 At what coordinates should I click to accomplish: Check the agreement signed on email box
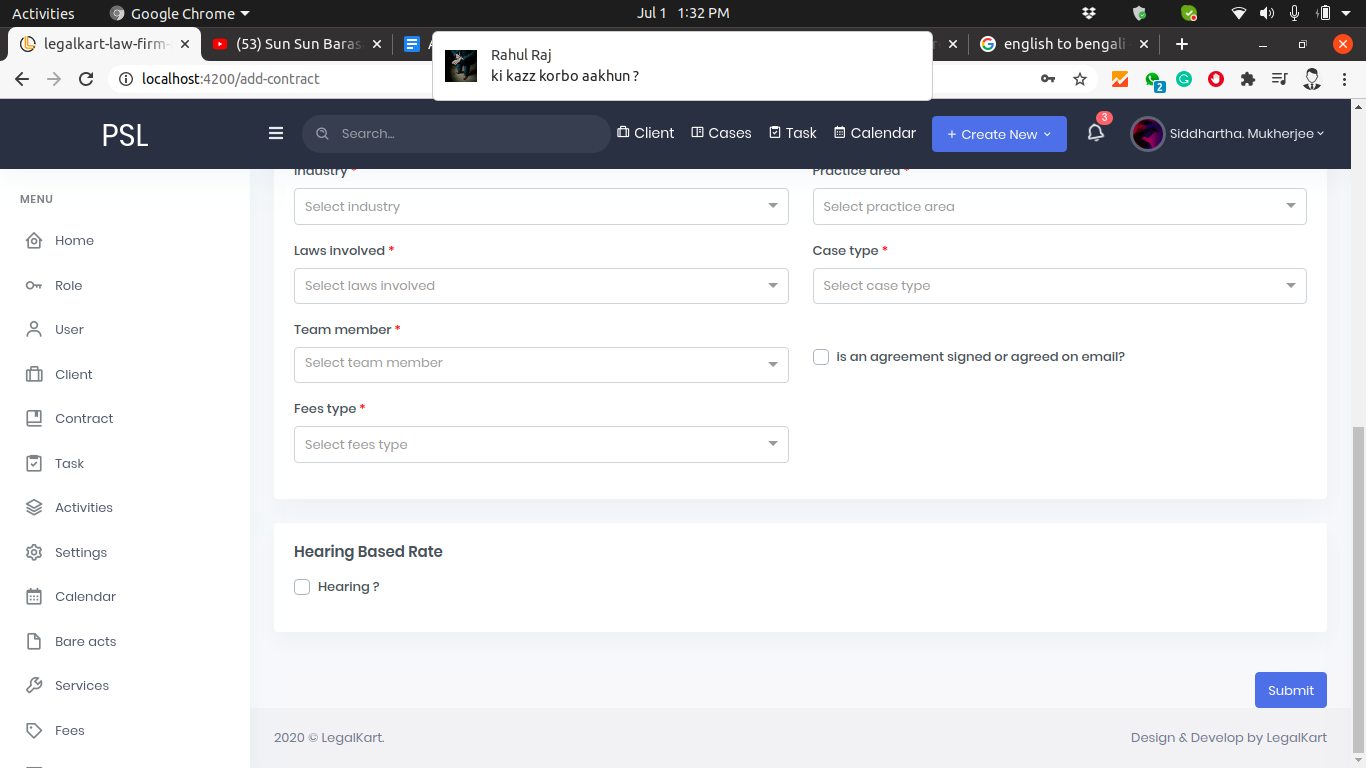click(x=821, y=357)
